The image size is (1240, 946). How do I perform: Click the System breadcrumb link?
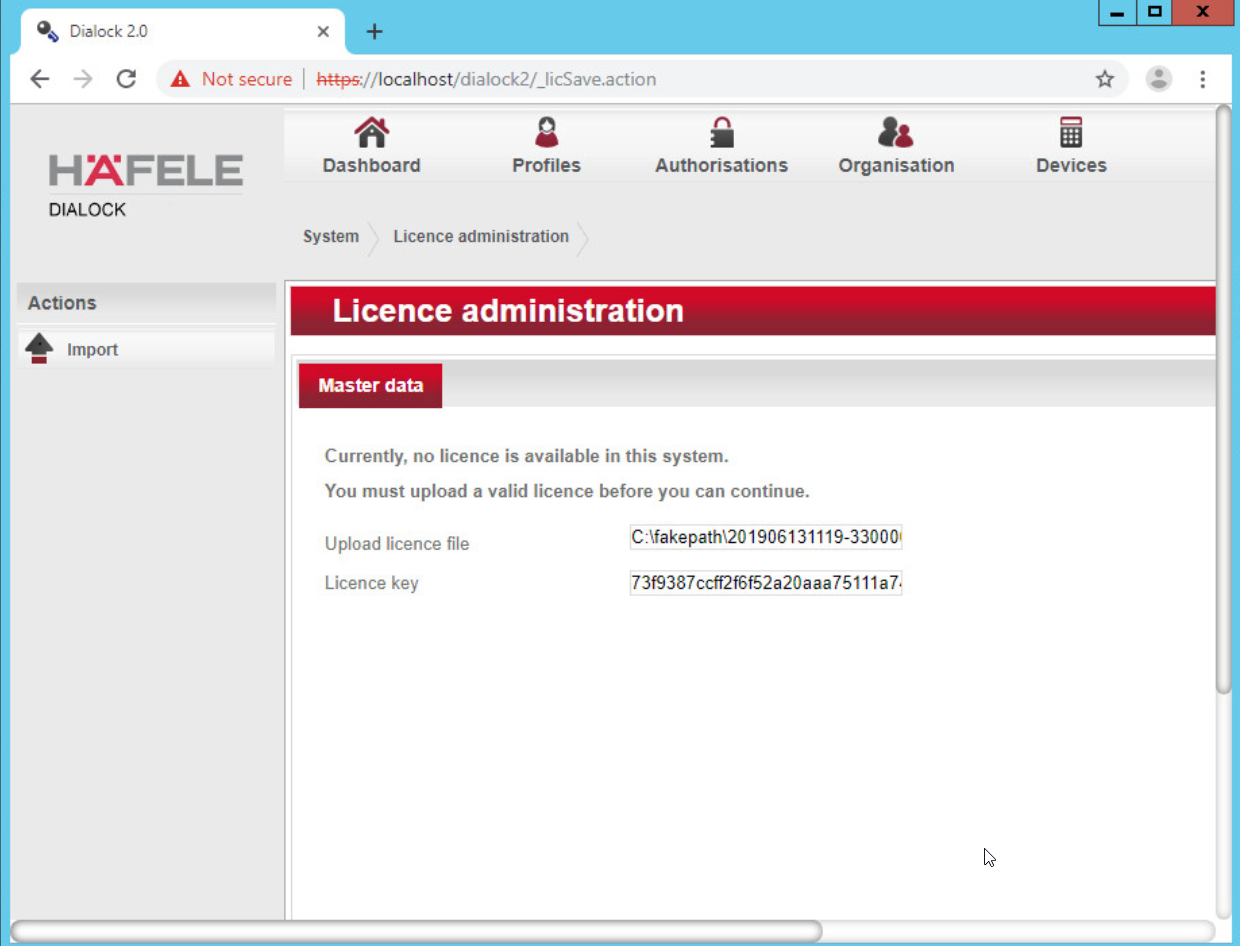[330, 237]
